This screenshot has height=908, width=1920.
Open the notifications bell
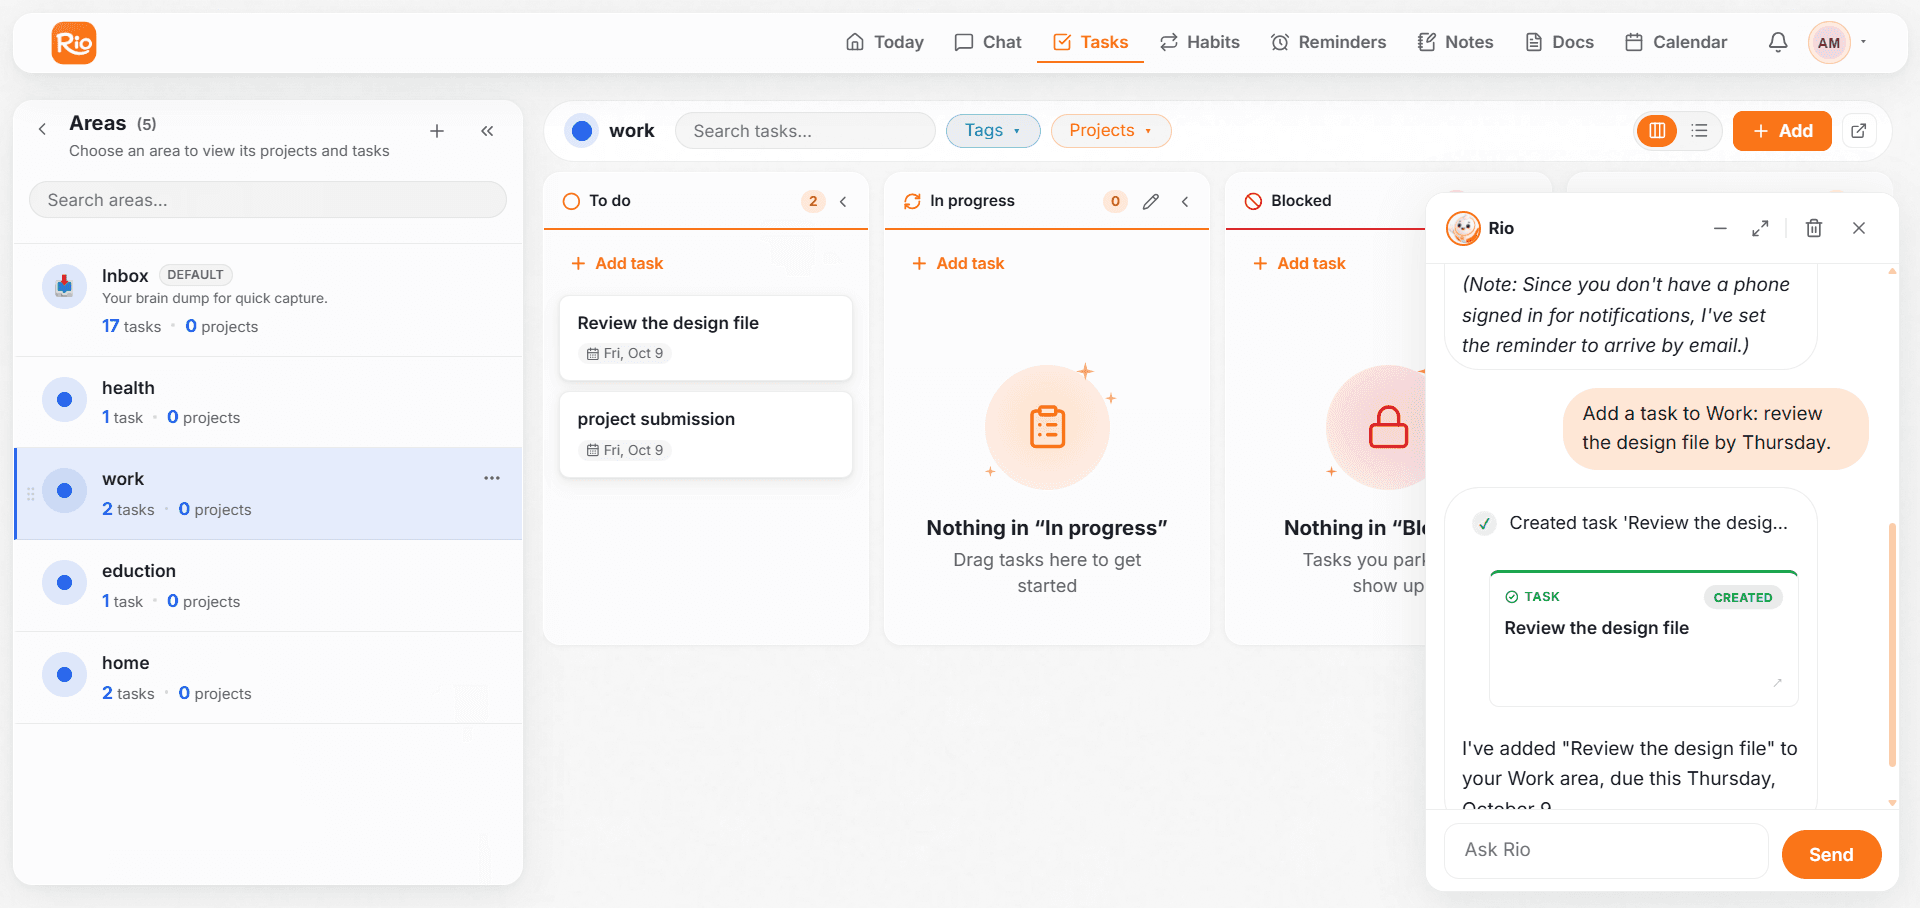[x=1778, y=42]
